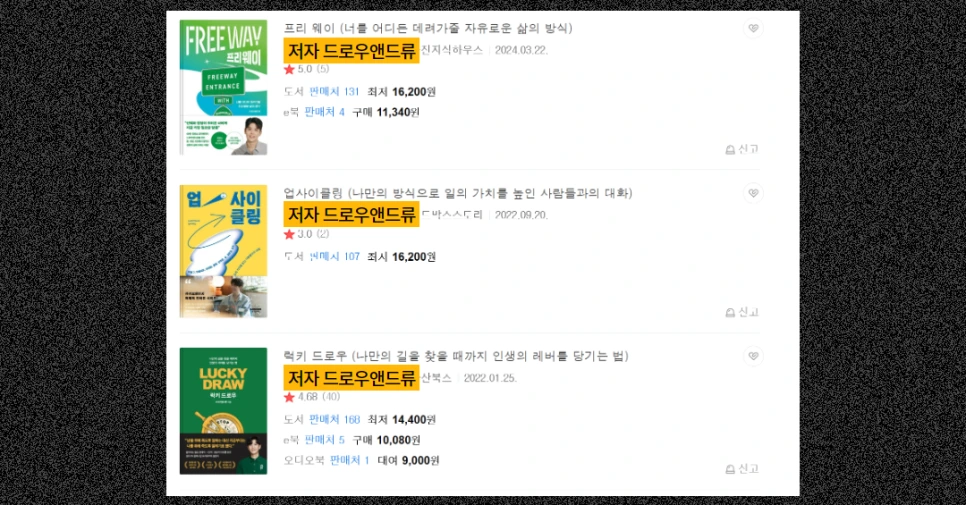View e북 판매처 4 for 프리 웨이
The height and width of the screenshot is (505, 966).
click(x=325, y=112)
